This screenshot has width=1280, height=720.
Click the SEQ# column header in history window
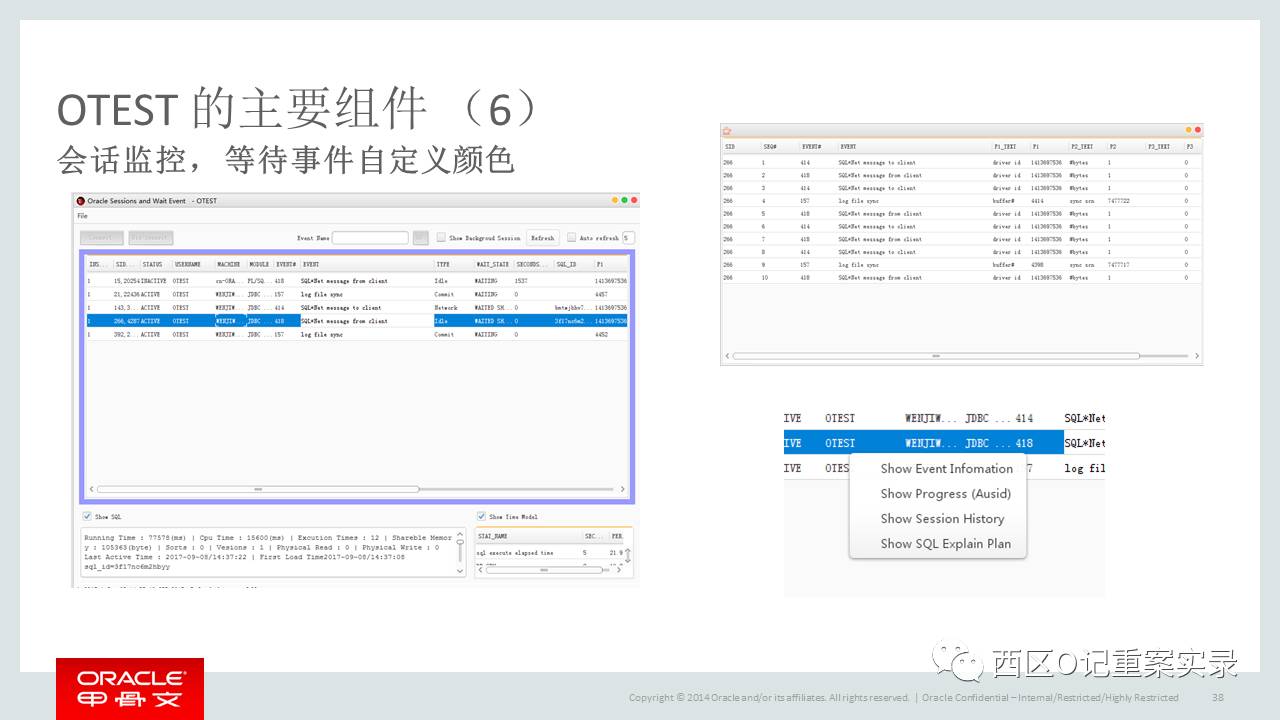[x=780, y=147]
